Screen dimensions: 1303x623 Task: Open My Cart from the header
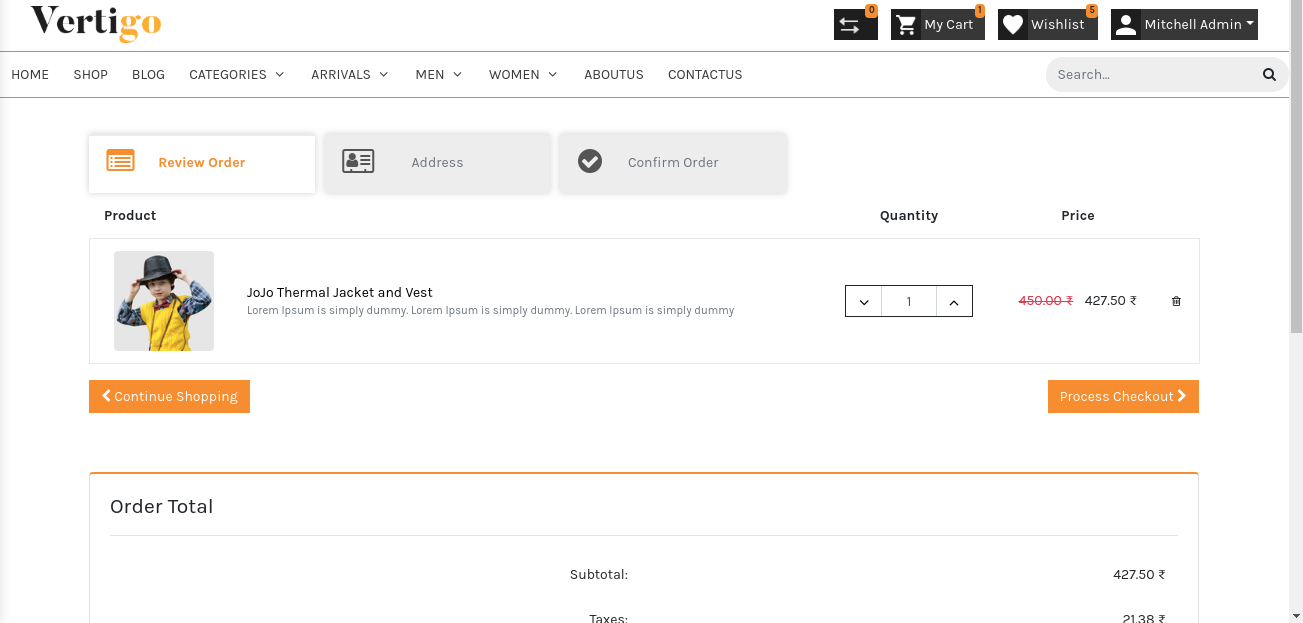(937, 25)
